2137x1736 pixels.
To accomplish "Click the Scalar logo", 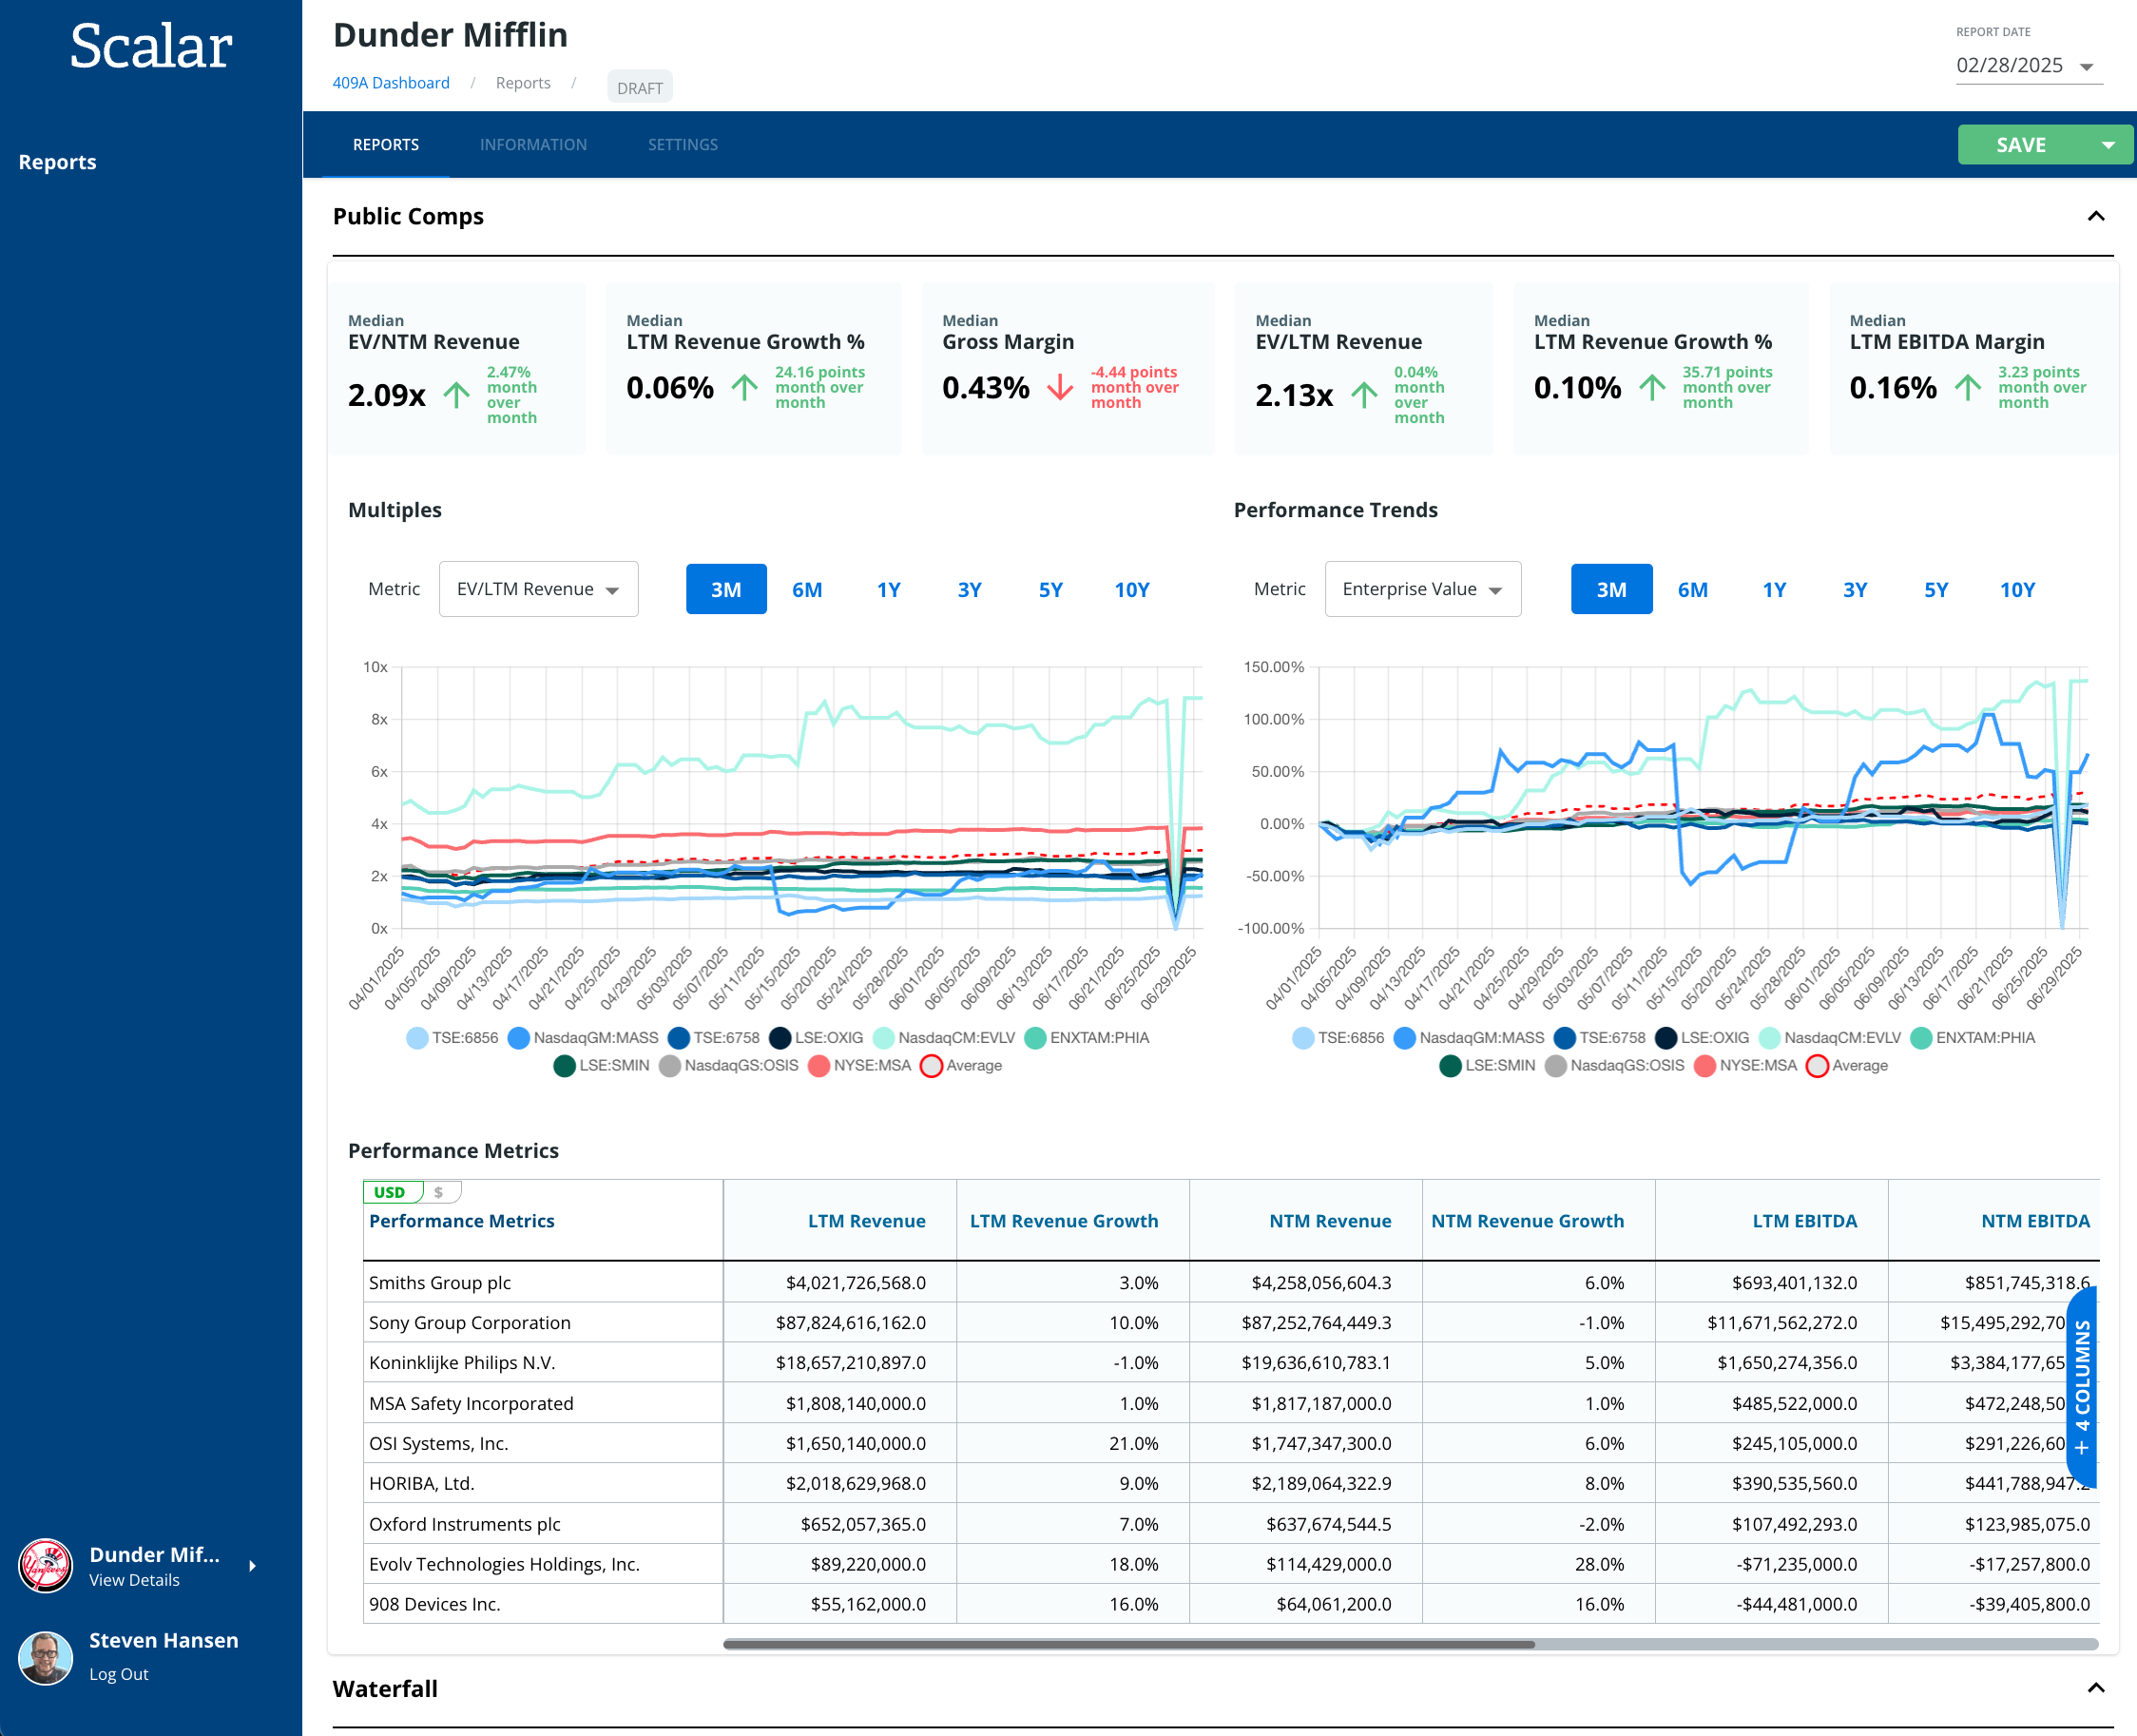I will pos(151,47).
